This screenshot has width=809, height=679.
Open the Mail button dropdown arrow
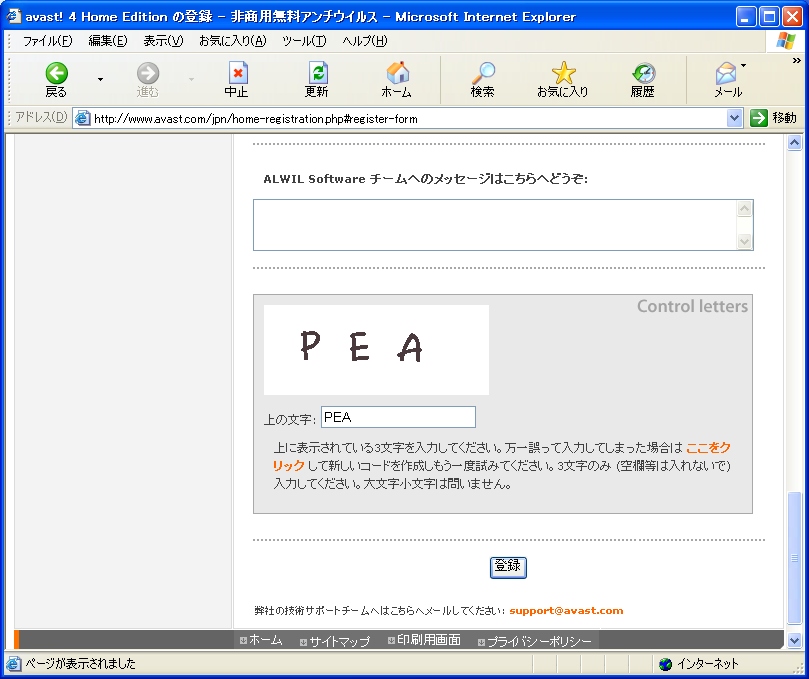[743, 66]
